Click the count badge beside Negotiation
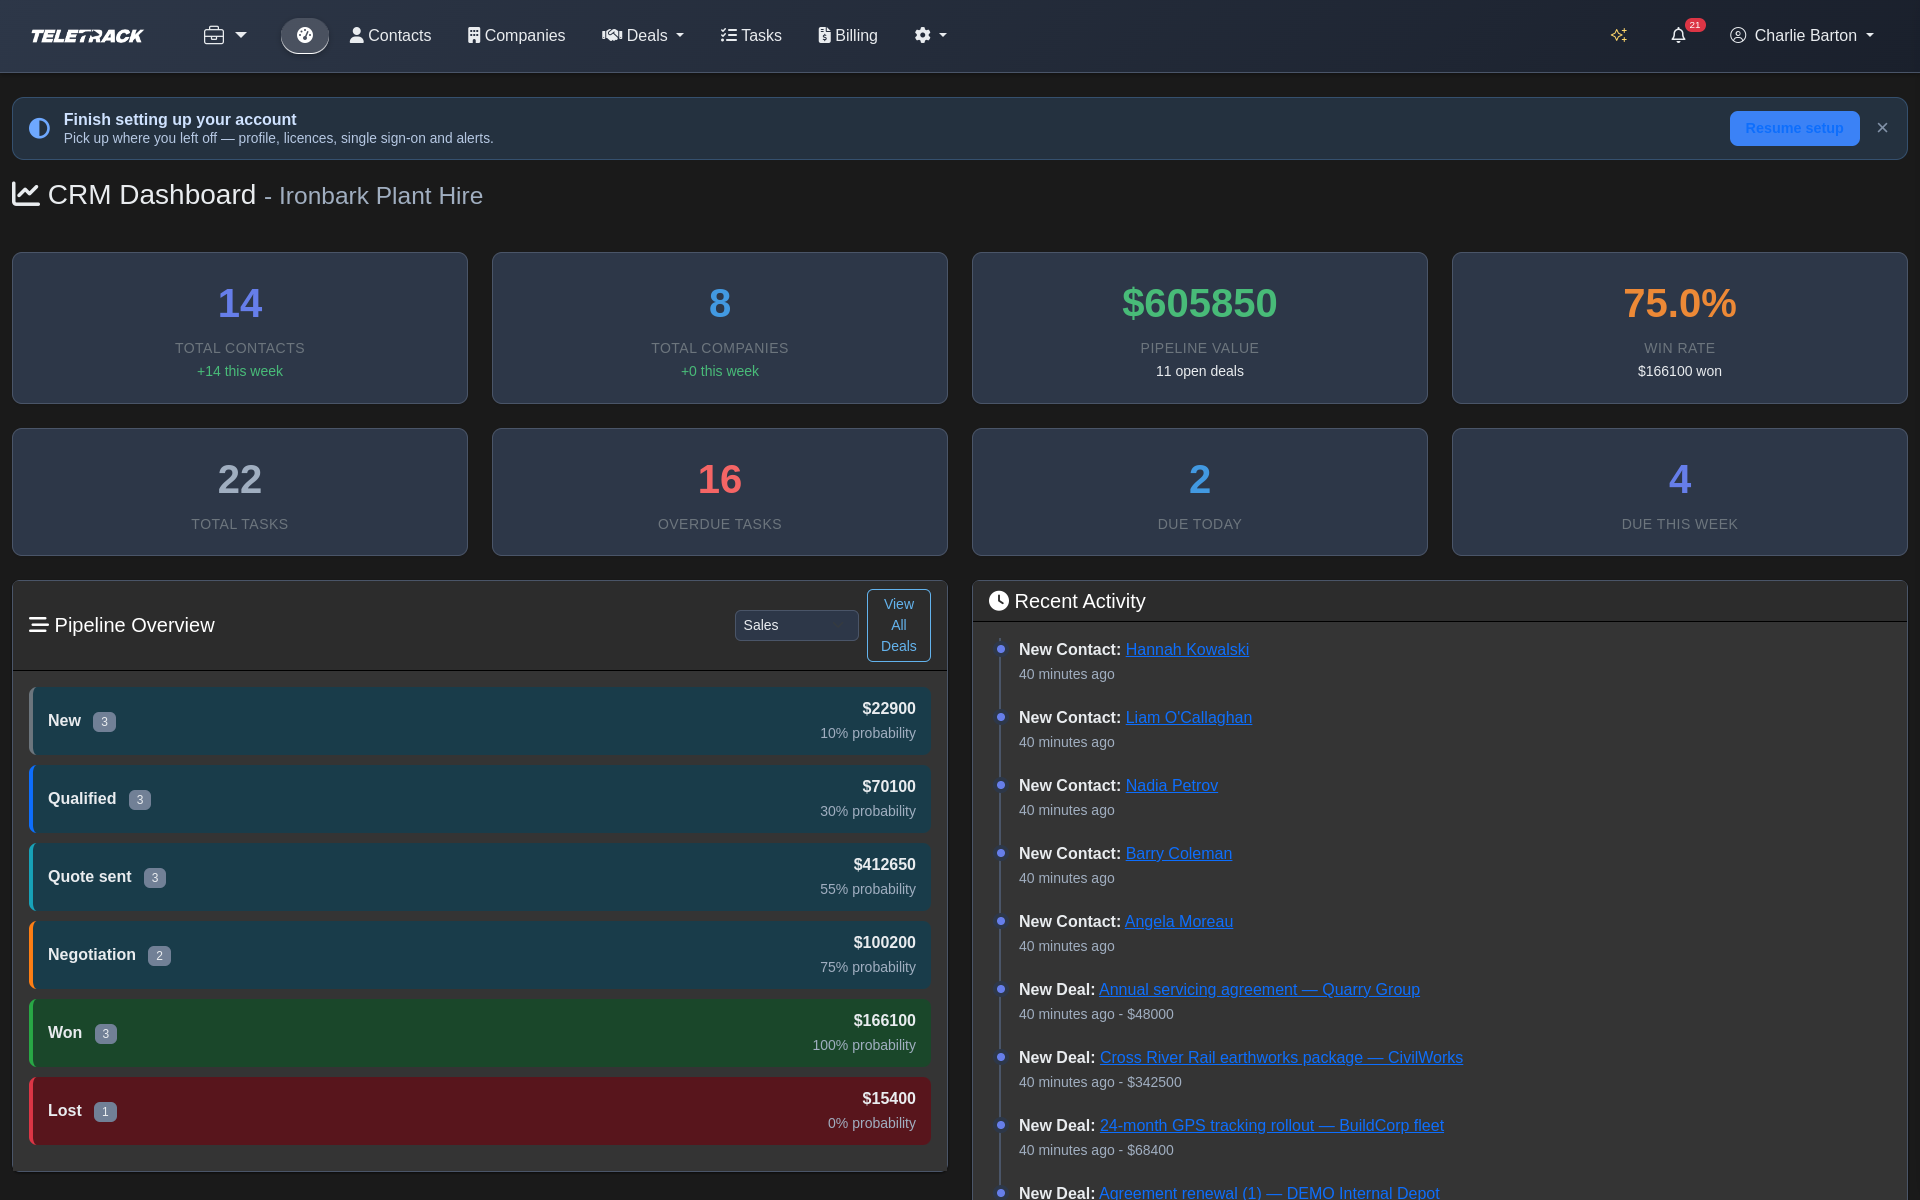Image resolution: width=1920 pixels, height=1200 pixels. pos(159,956)
